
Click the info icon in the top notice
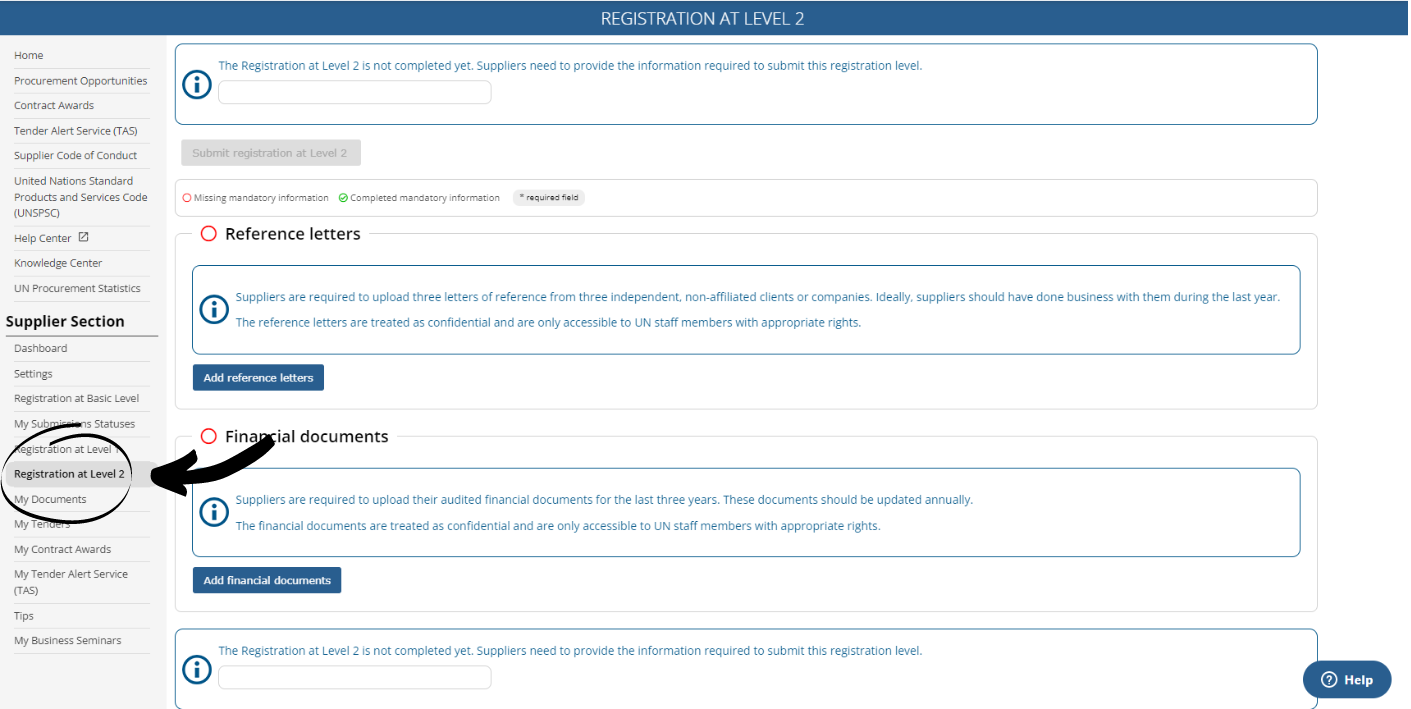coord(197,85)
